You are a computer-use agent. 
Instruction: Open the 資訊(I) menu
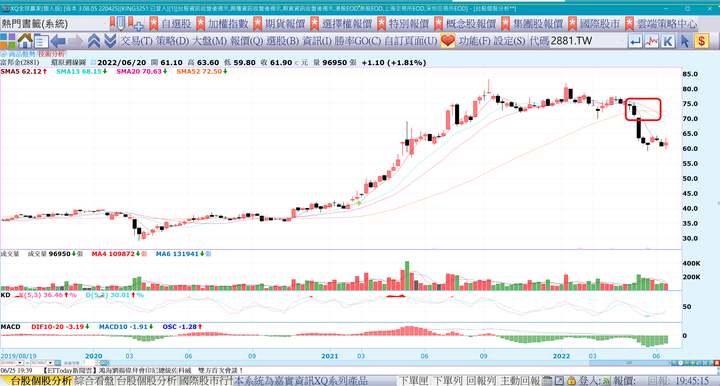317,41
